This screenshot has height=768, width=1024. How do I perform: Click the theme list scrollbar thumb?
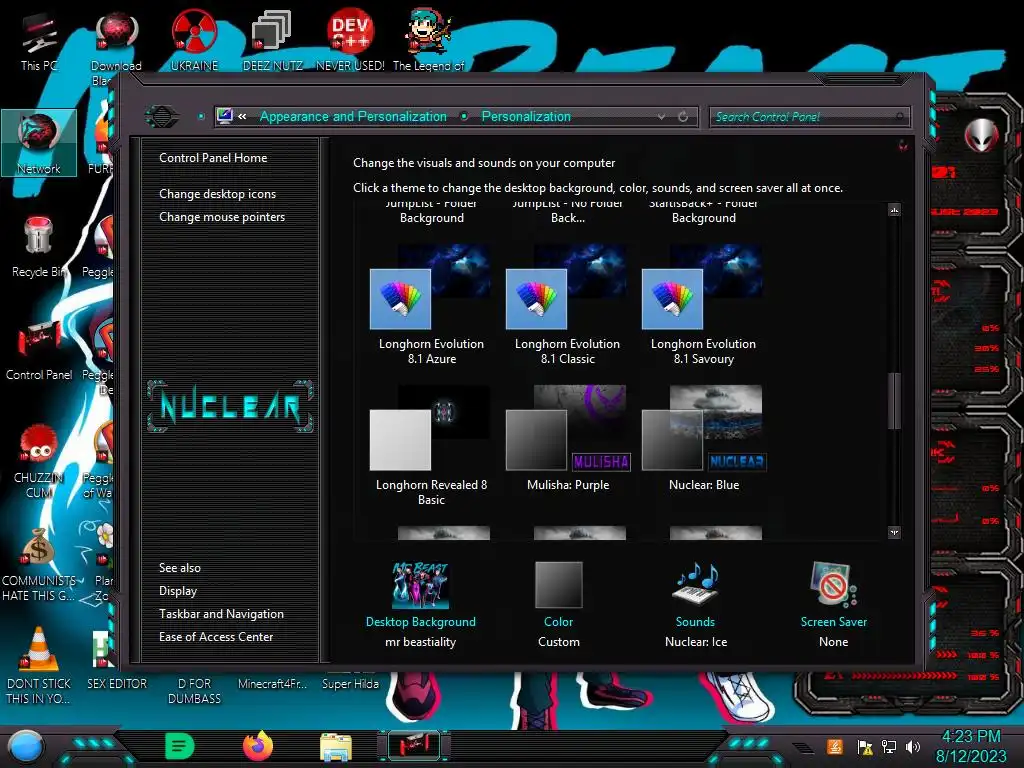(895, 401)
